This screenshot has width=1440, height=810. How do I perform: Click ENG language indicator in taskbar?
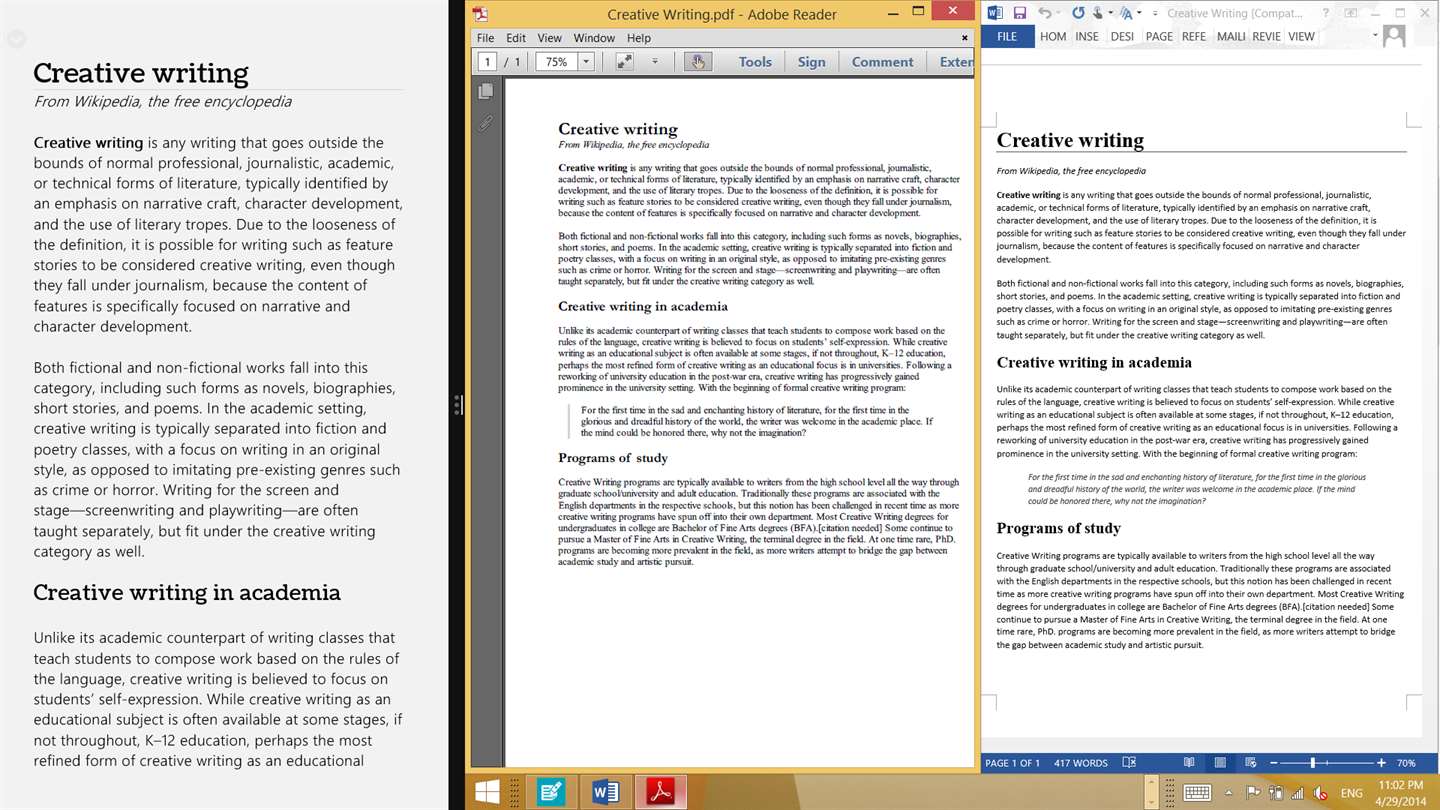coord(1352,793)
